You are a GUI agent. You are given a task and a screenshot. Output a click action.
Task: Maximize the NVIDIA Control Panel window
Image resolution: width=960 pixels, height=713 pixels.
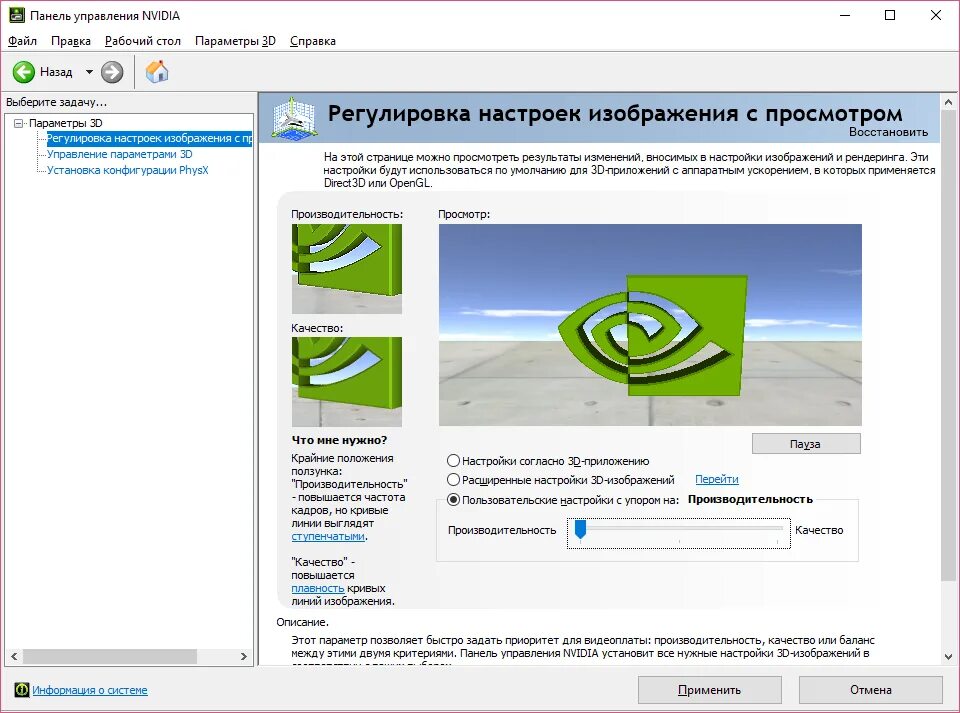pyautogui.click(x=890, y=15)
